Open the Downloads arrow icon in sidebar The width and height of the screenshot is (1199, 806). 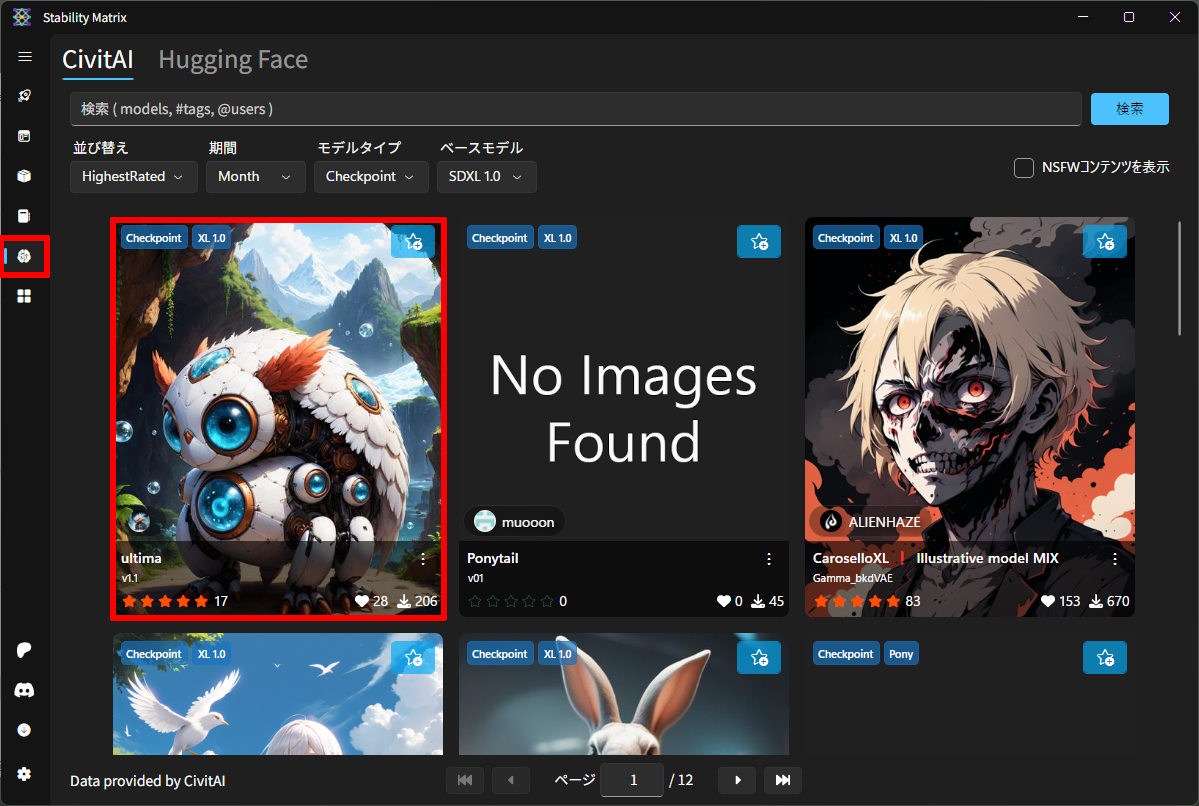[x=24, y=730]
